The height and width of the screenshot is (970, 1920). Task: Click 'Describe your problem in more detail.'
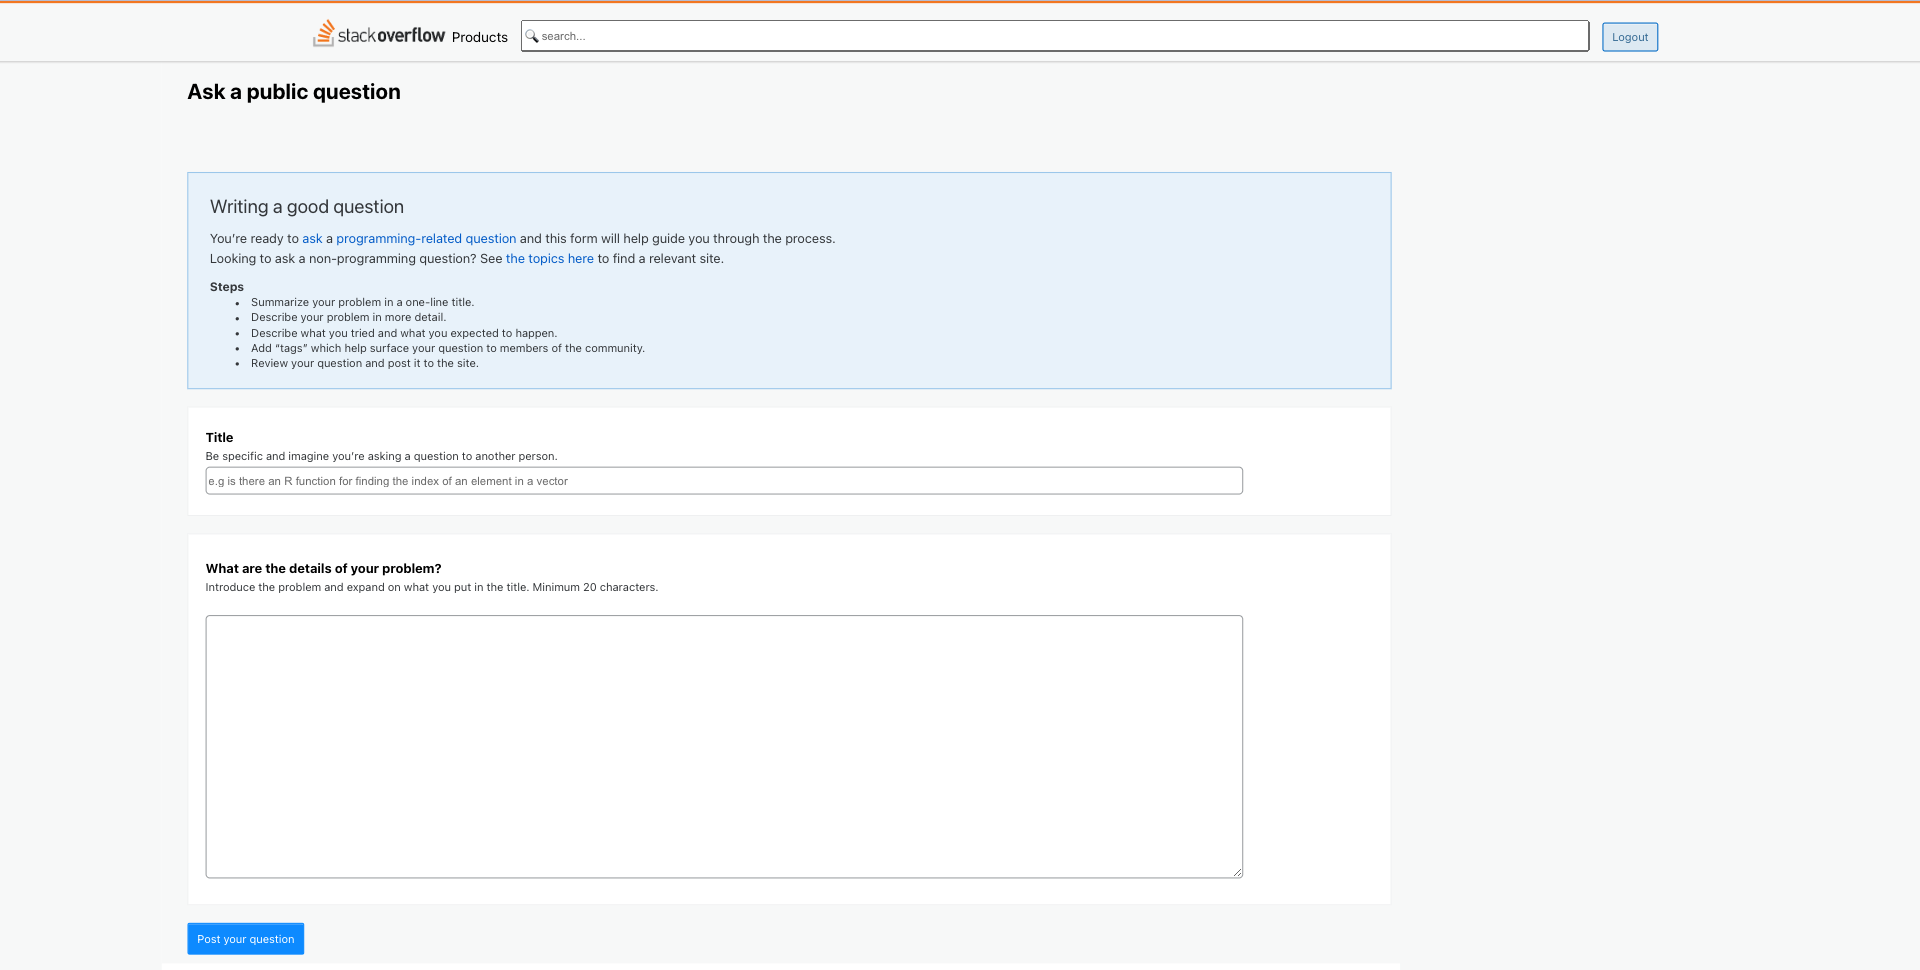click(x=348, y=318)
